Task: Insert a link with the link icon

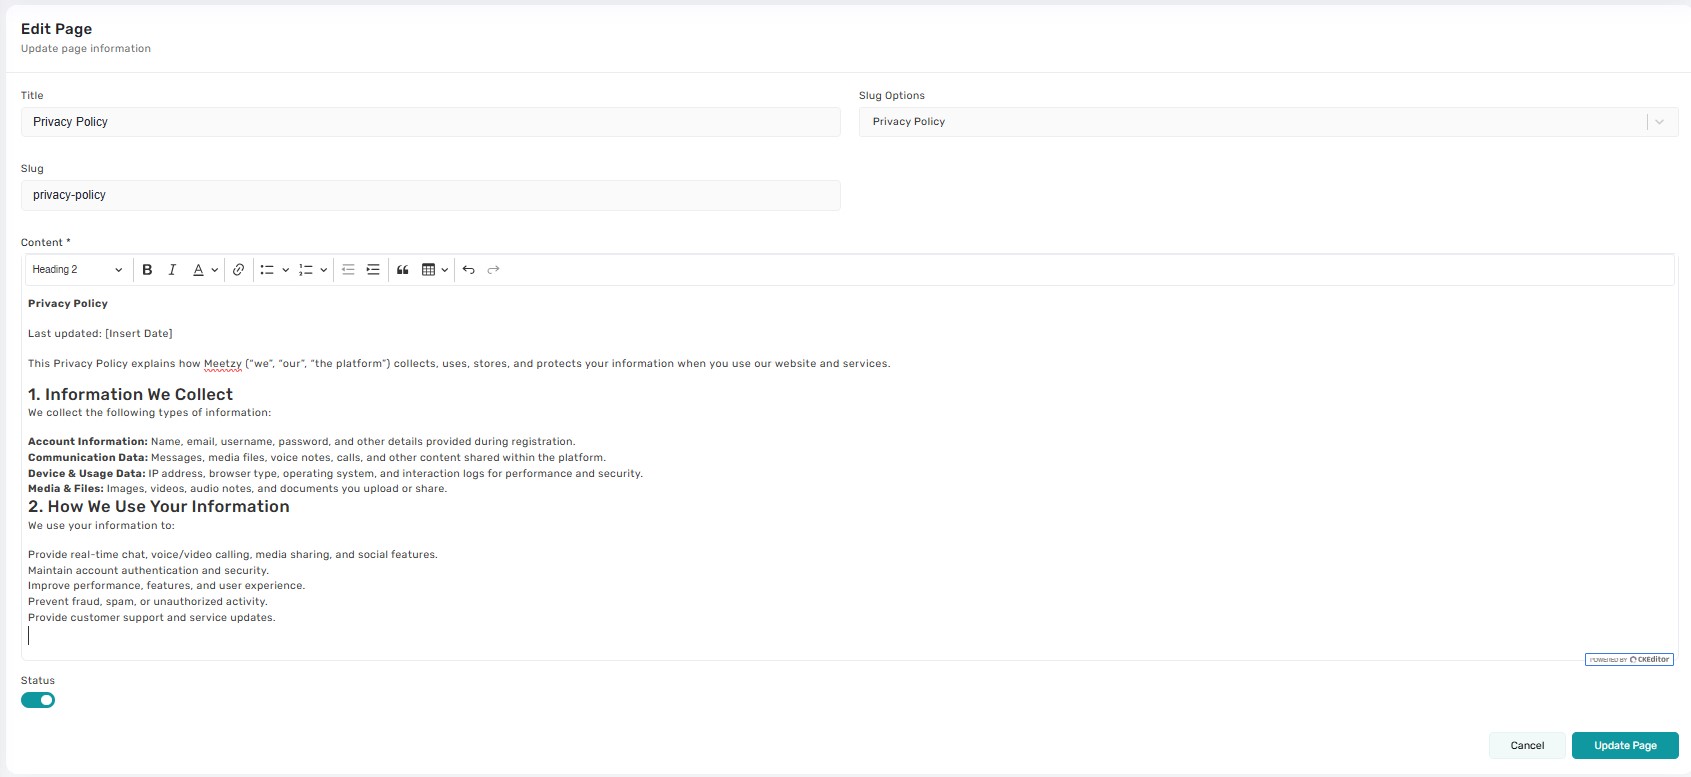Action: tap(238, 270)
